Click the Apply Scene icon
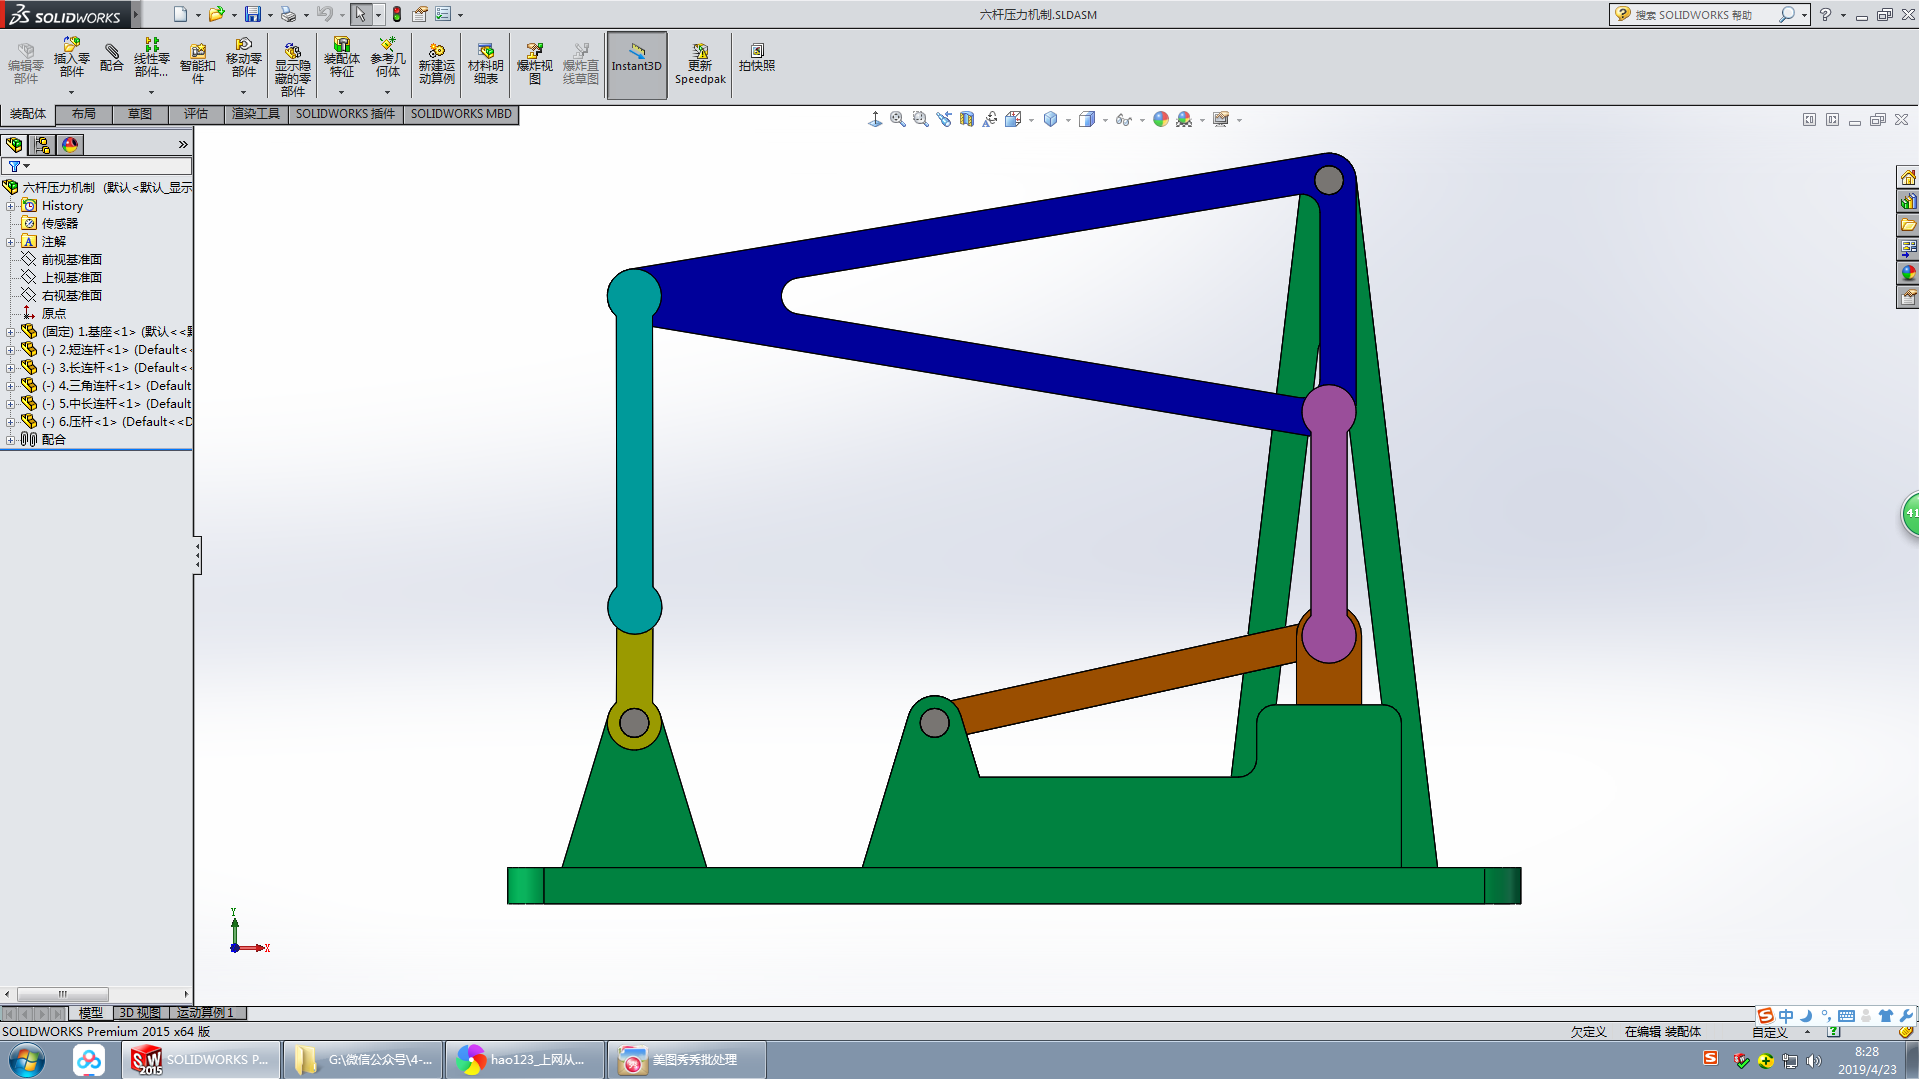This screenshot has width=1919, height=1079. pos(1184,119)
